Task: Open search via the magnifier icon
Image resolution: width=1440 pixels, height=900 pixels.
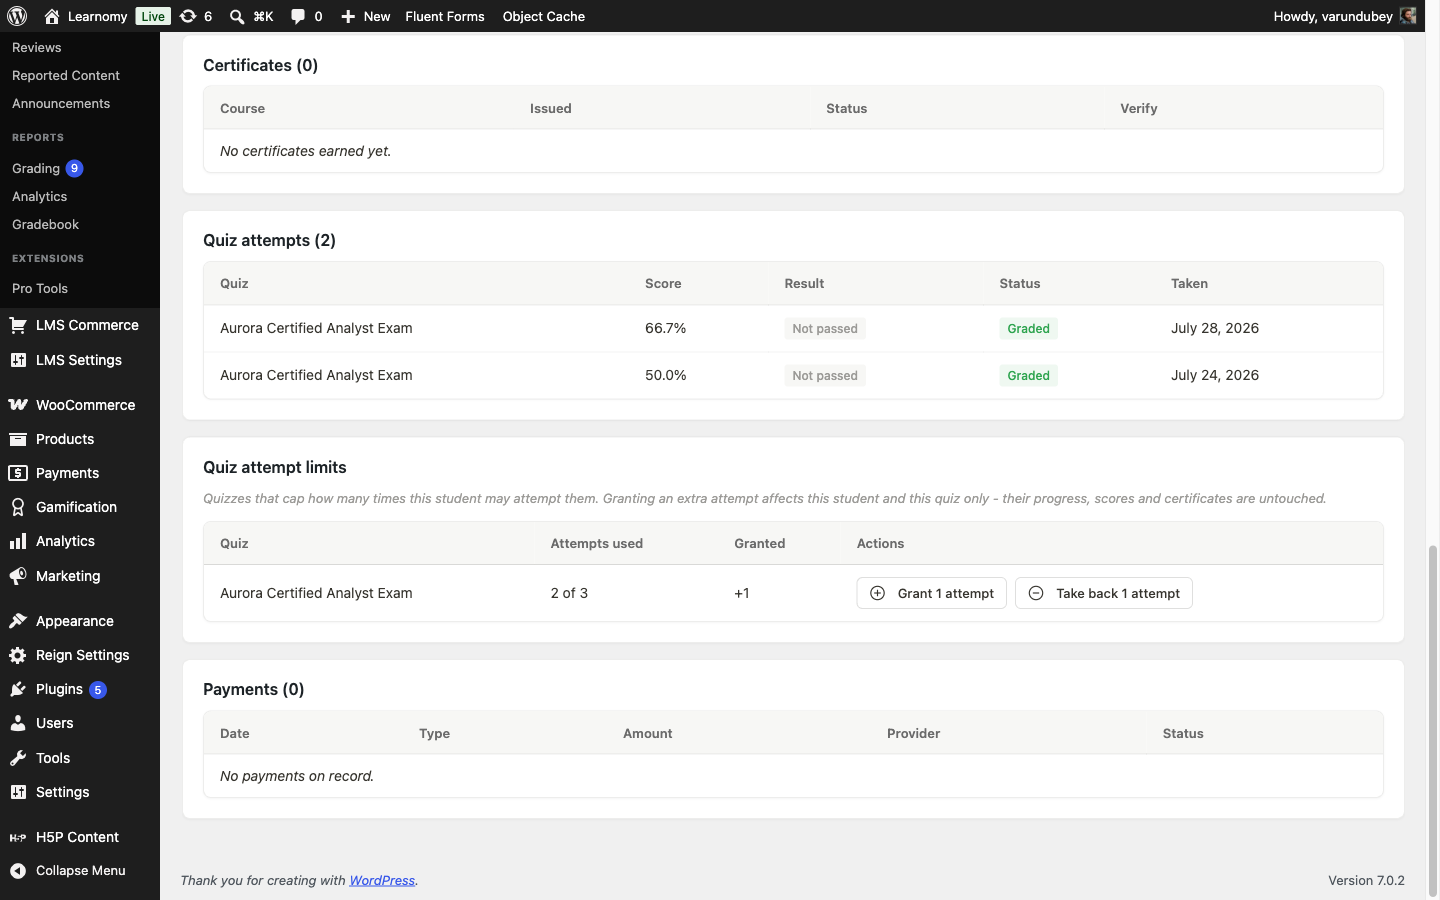Action: [237, 16]
